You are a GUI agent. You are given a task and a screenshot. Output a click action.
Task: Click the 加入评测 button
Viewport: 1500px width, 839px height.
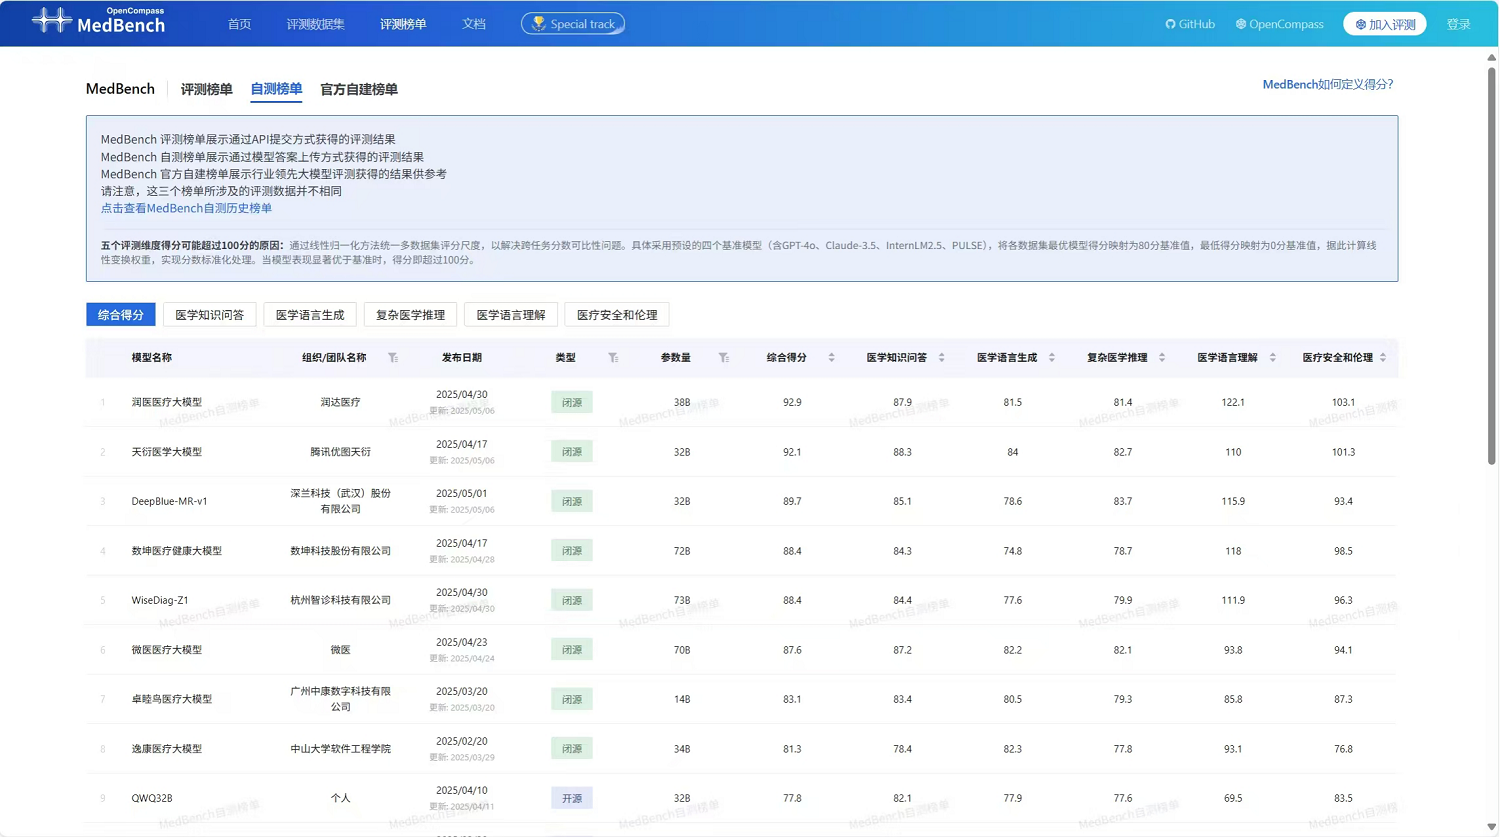pos(1385,24)
